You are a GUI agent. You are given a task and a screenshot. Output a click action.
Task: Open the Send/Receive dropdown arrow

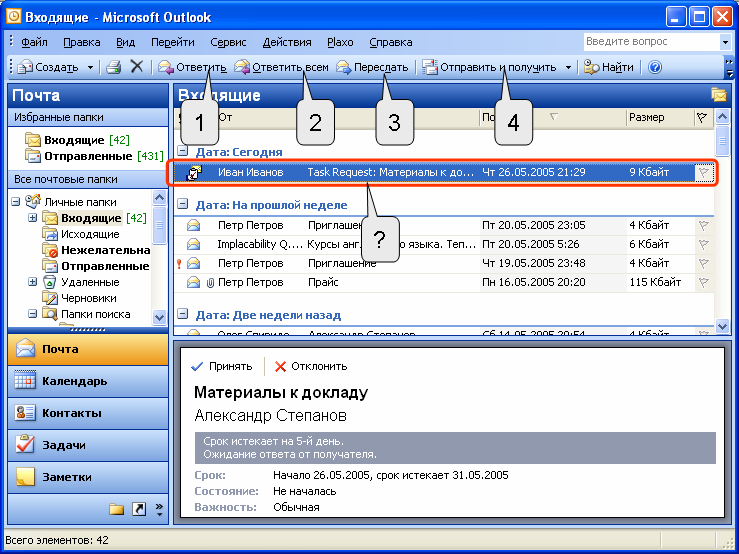click(x=568, y=67)
